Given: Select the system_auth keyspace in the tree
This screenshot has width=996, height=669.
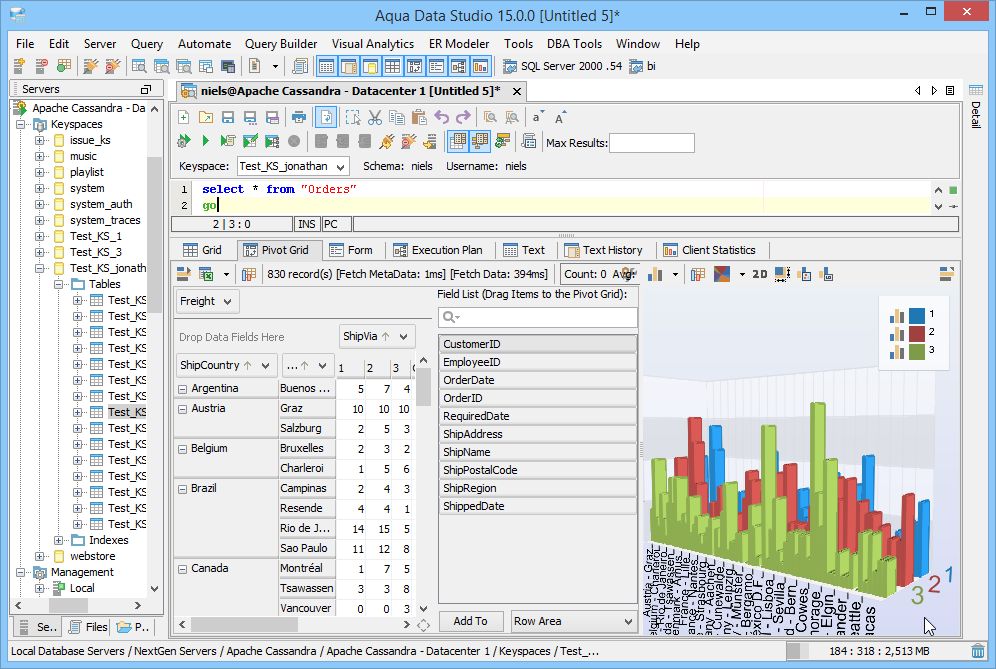Looking at the screenshot, I should 101,205.
